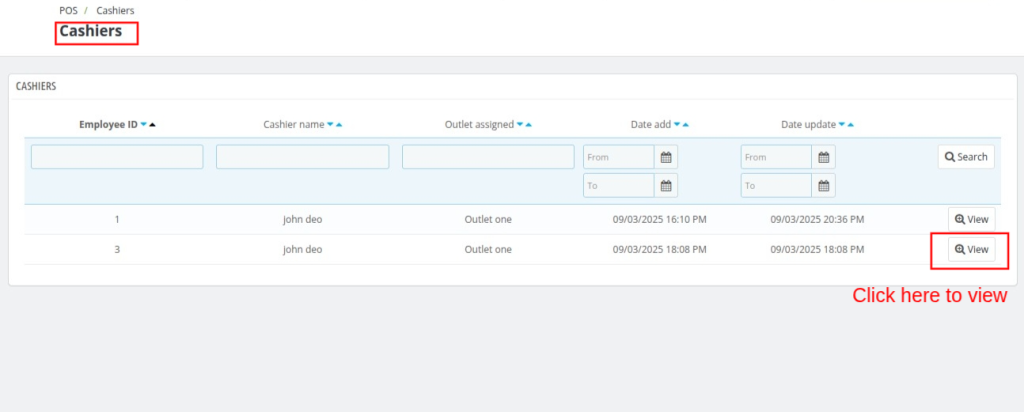Viewport: 1024px width, 412px height.
Task: Click Date add To input
Action: coord(619,185)
